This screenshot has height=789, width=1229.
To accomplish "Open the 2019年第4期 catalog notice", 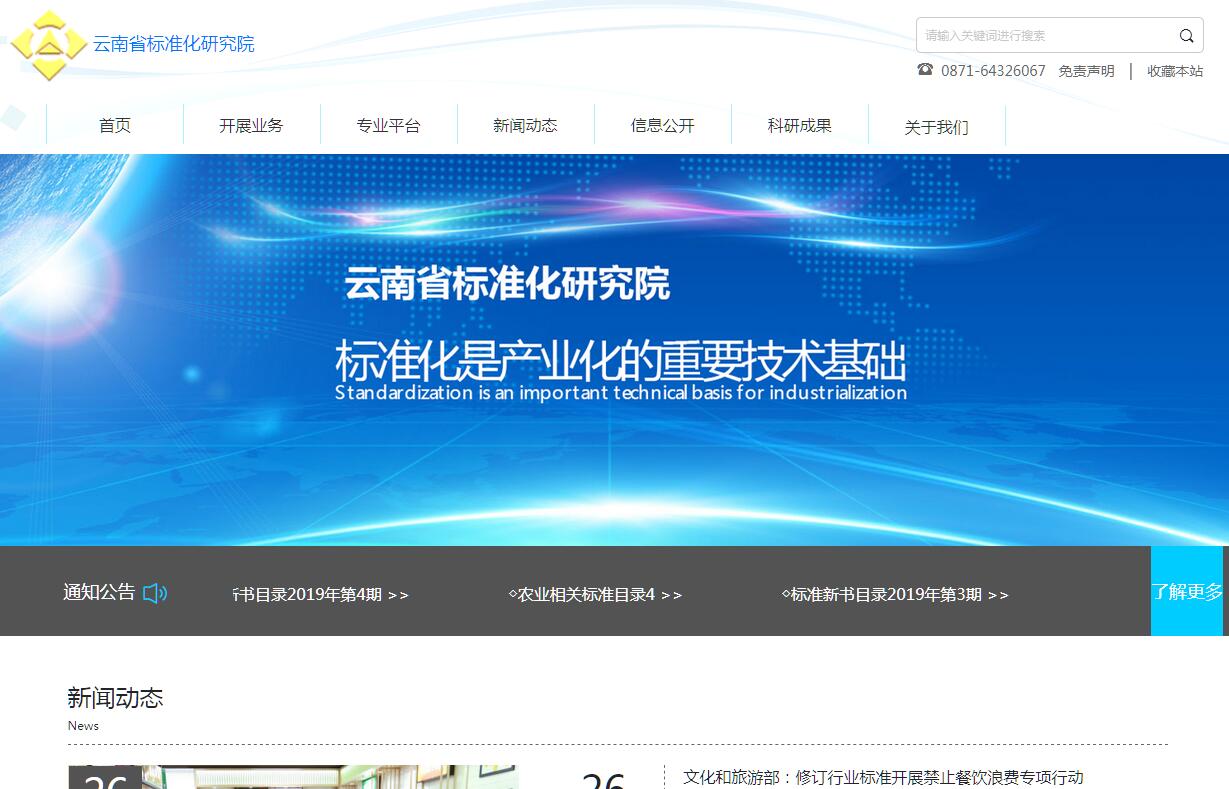I will tap(320, 595).
